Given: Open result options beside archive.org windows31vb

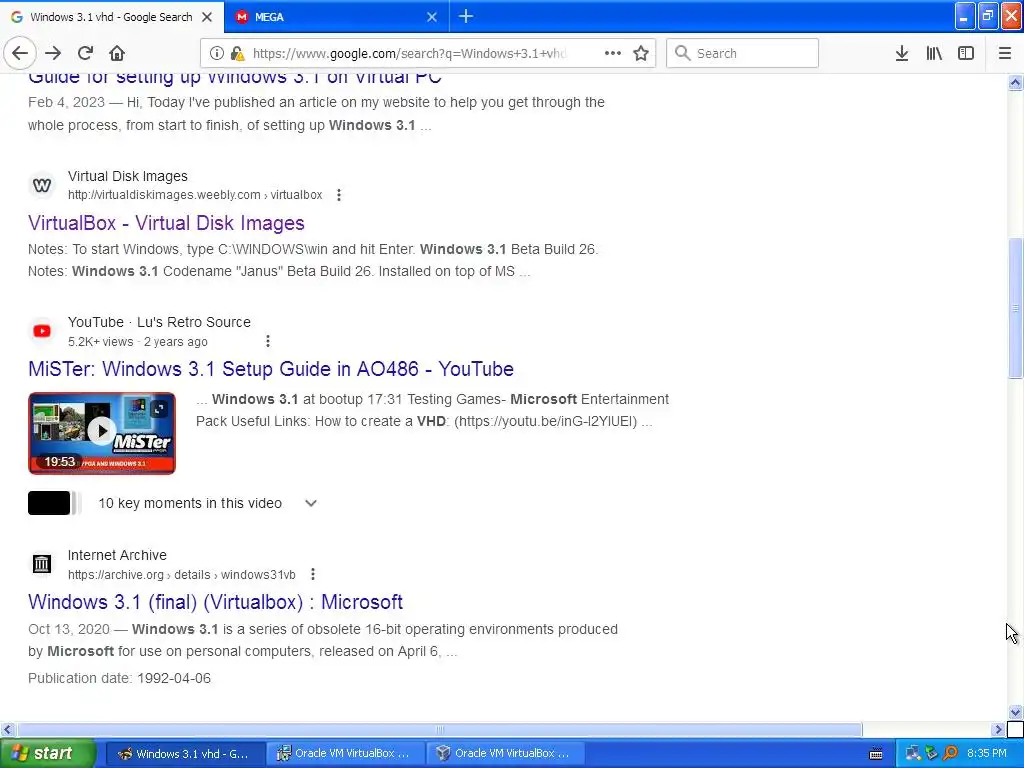Looking at the screenshot, I should 313,574.
